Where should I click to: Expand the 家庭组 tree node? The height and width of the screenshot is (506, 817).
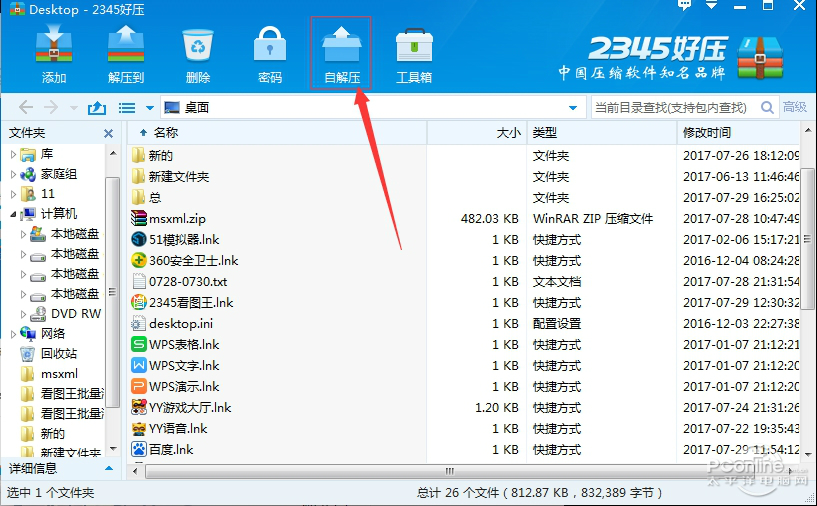tap(14, 174)
